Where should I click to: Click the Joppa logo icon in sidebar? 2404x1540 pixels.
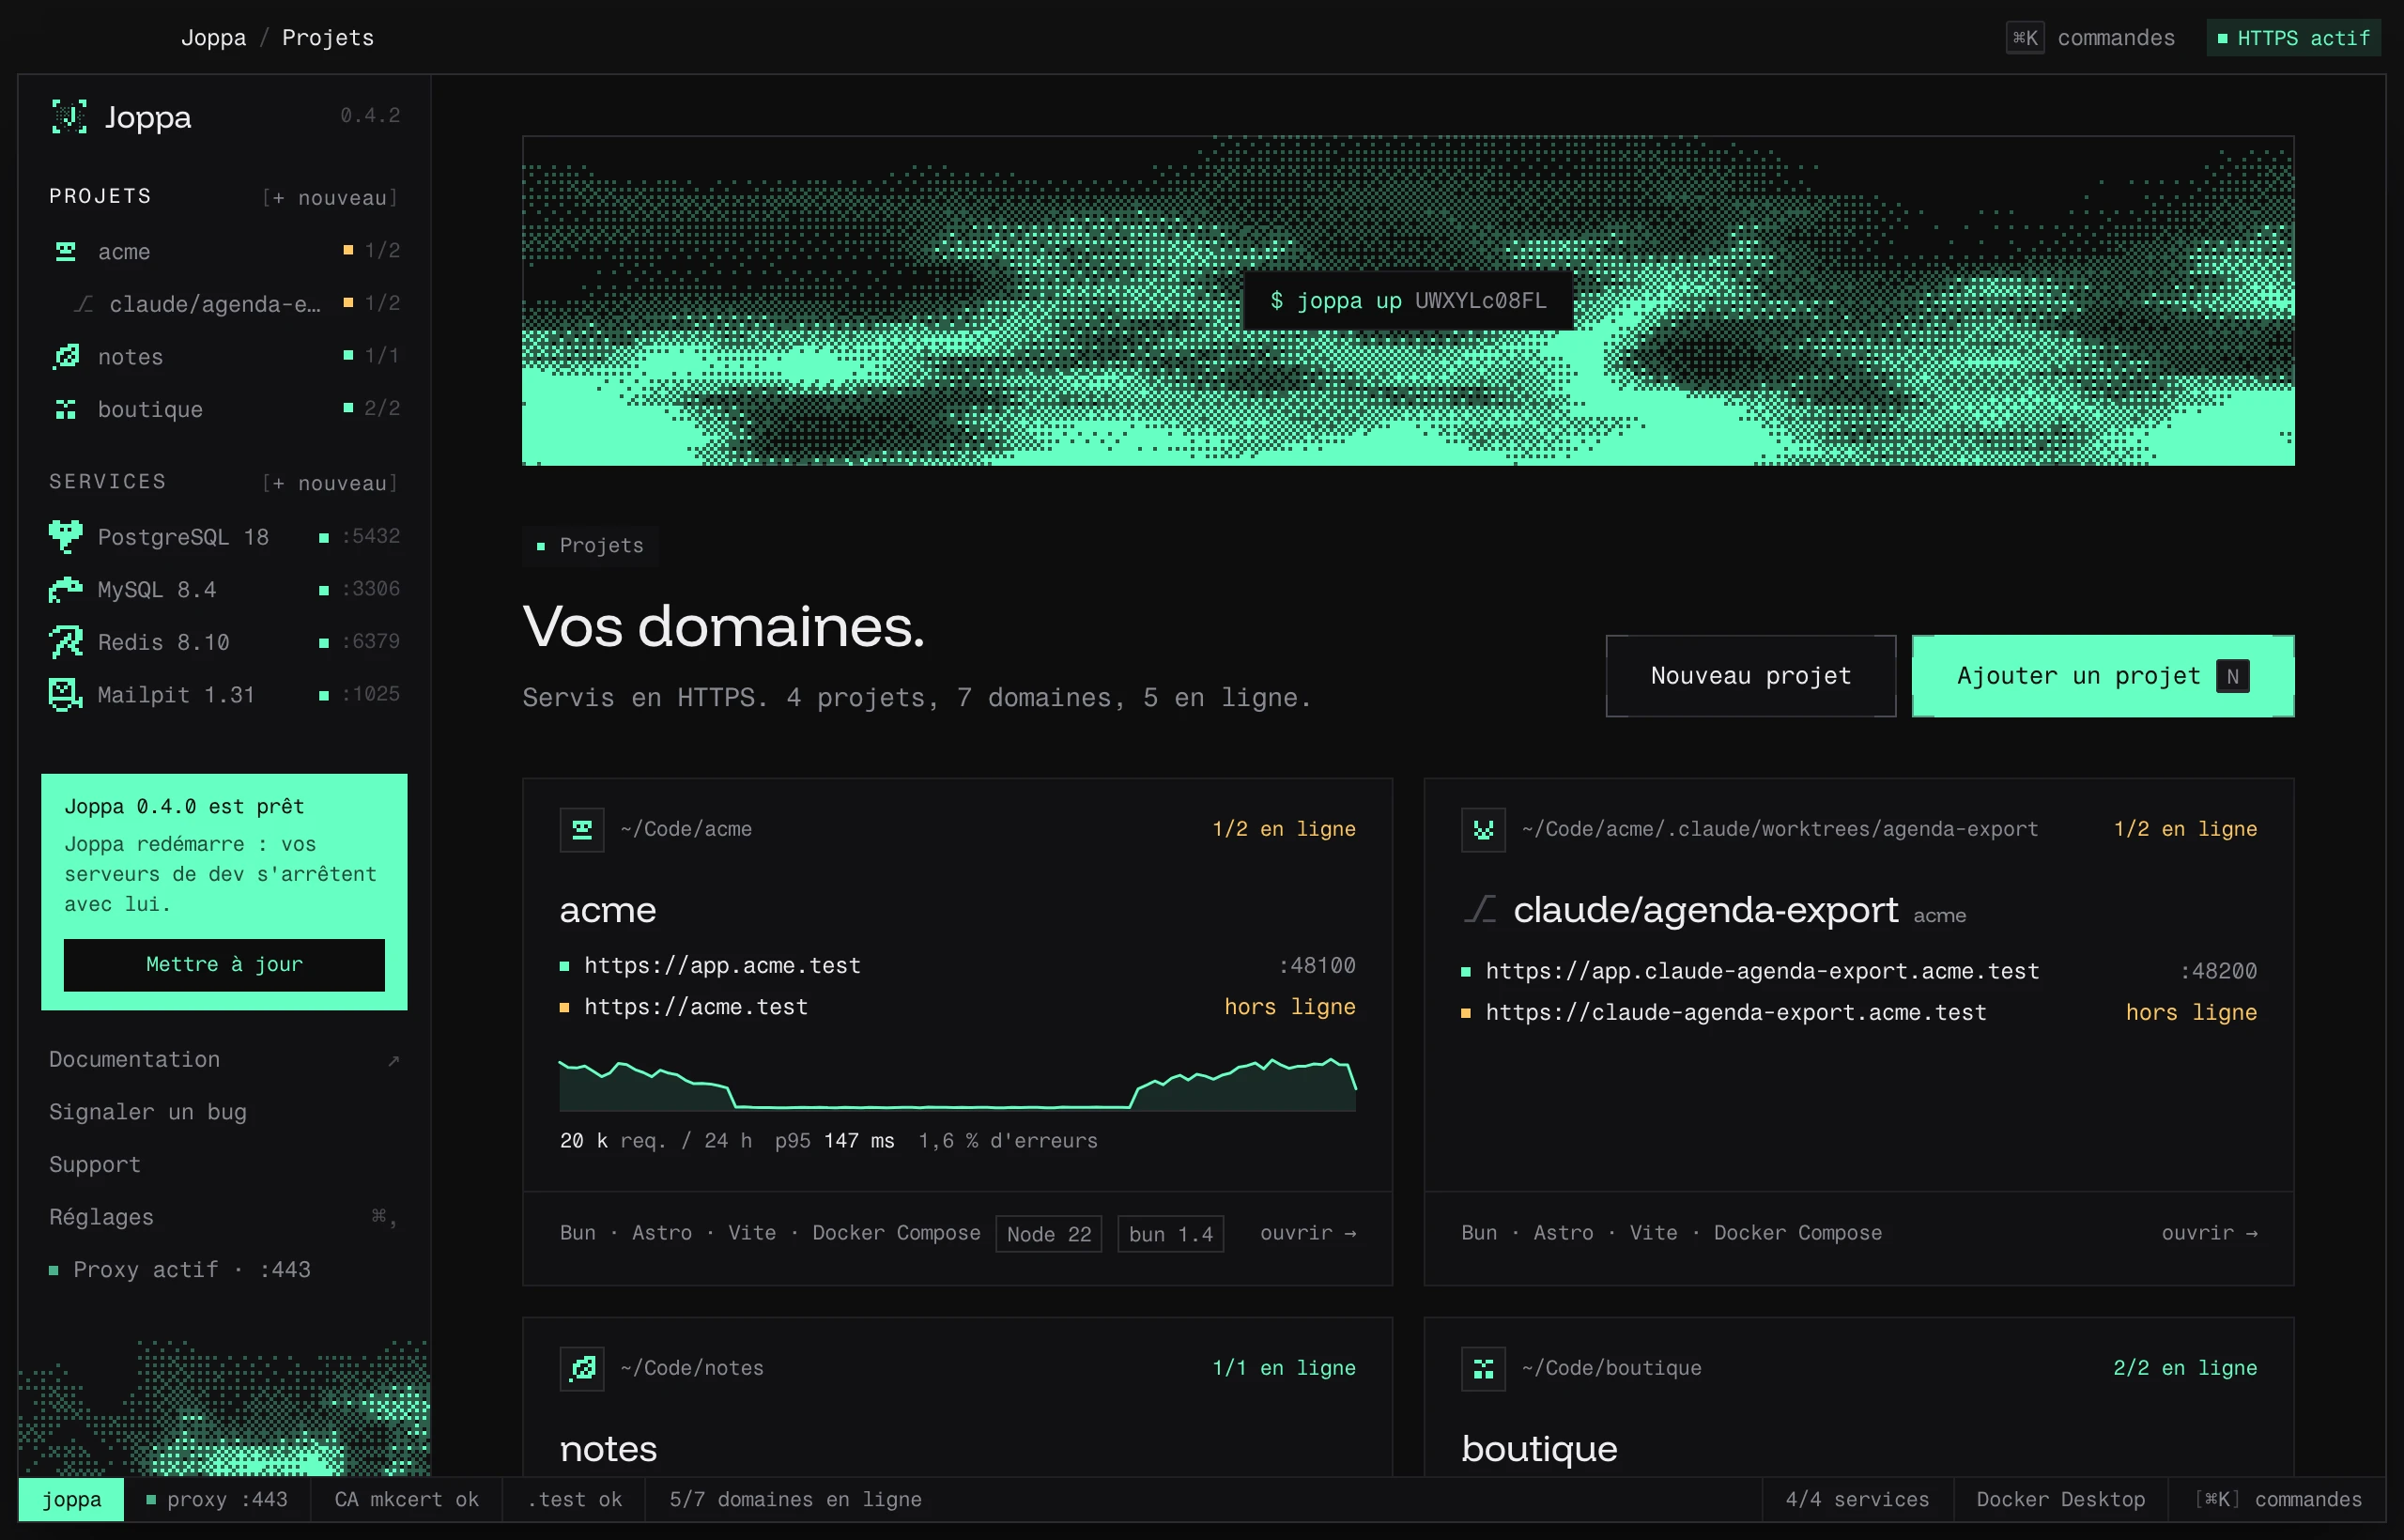coord(69,117)
